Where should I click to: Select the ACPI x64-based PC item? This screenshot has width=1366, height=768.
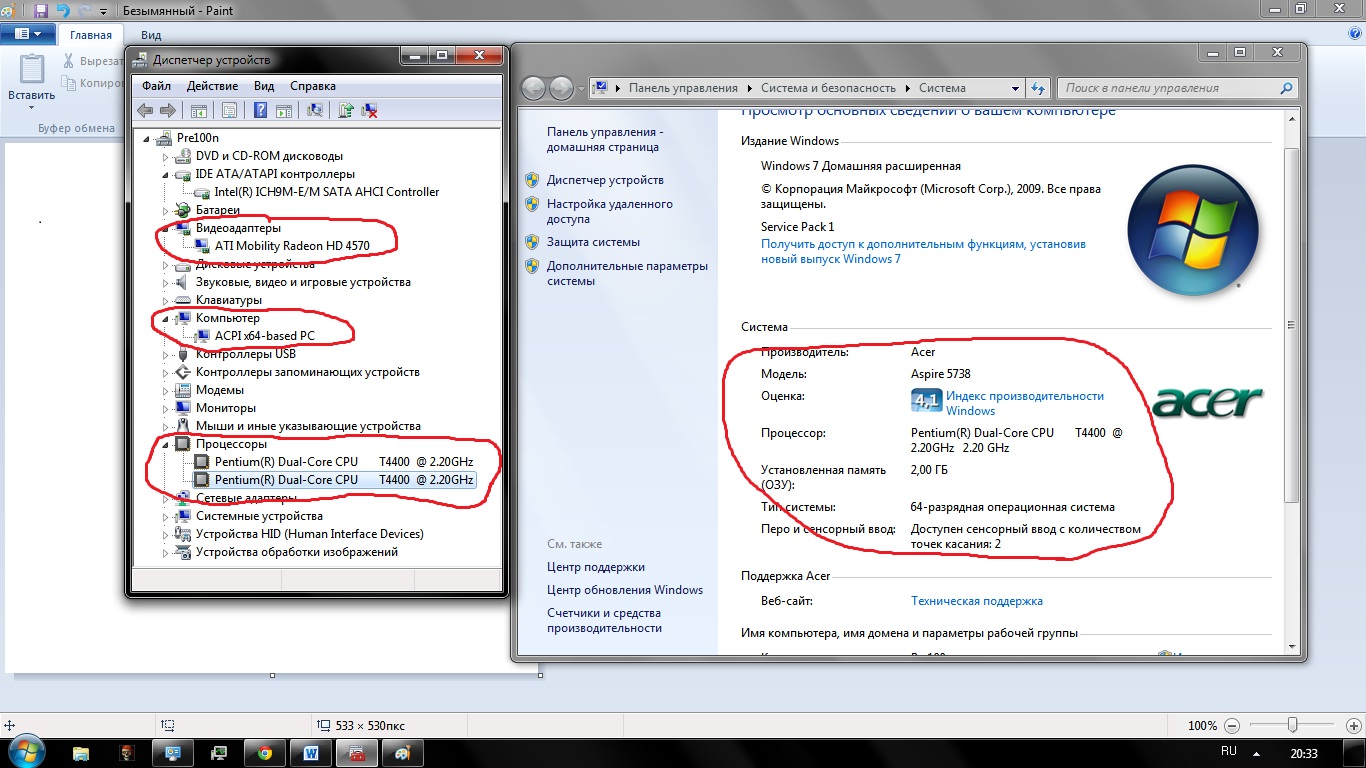point(265,336)
